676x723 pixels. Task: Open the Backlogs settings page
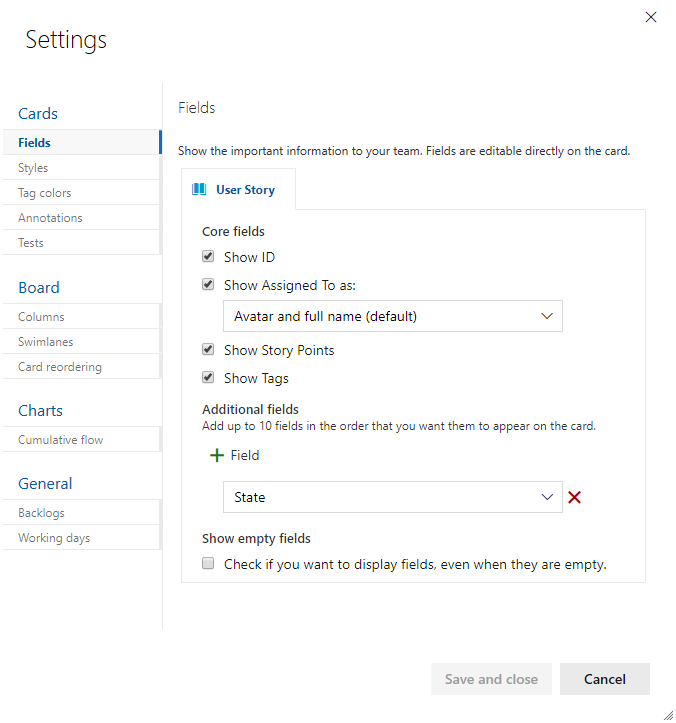82,512
